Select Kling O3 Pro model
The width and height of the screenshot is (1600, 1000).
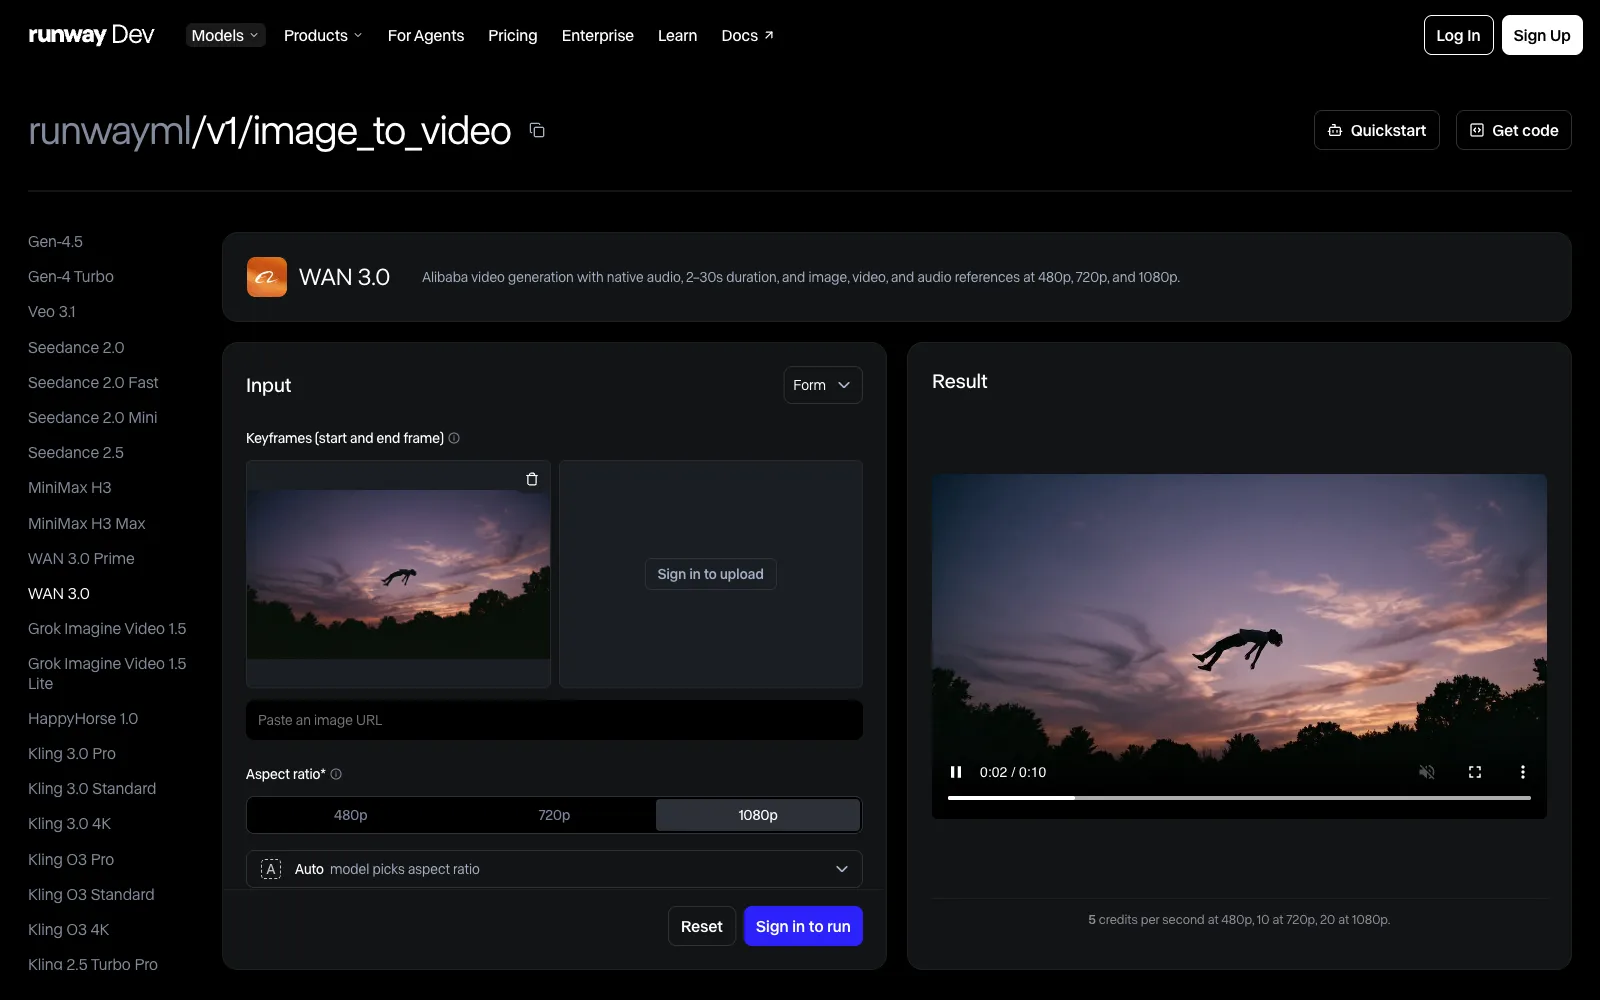click(x=71, y=859)
